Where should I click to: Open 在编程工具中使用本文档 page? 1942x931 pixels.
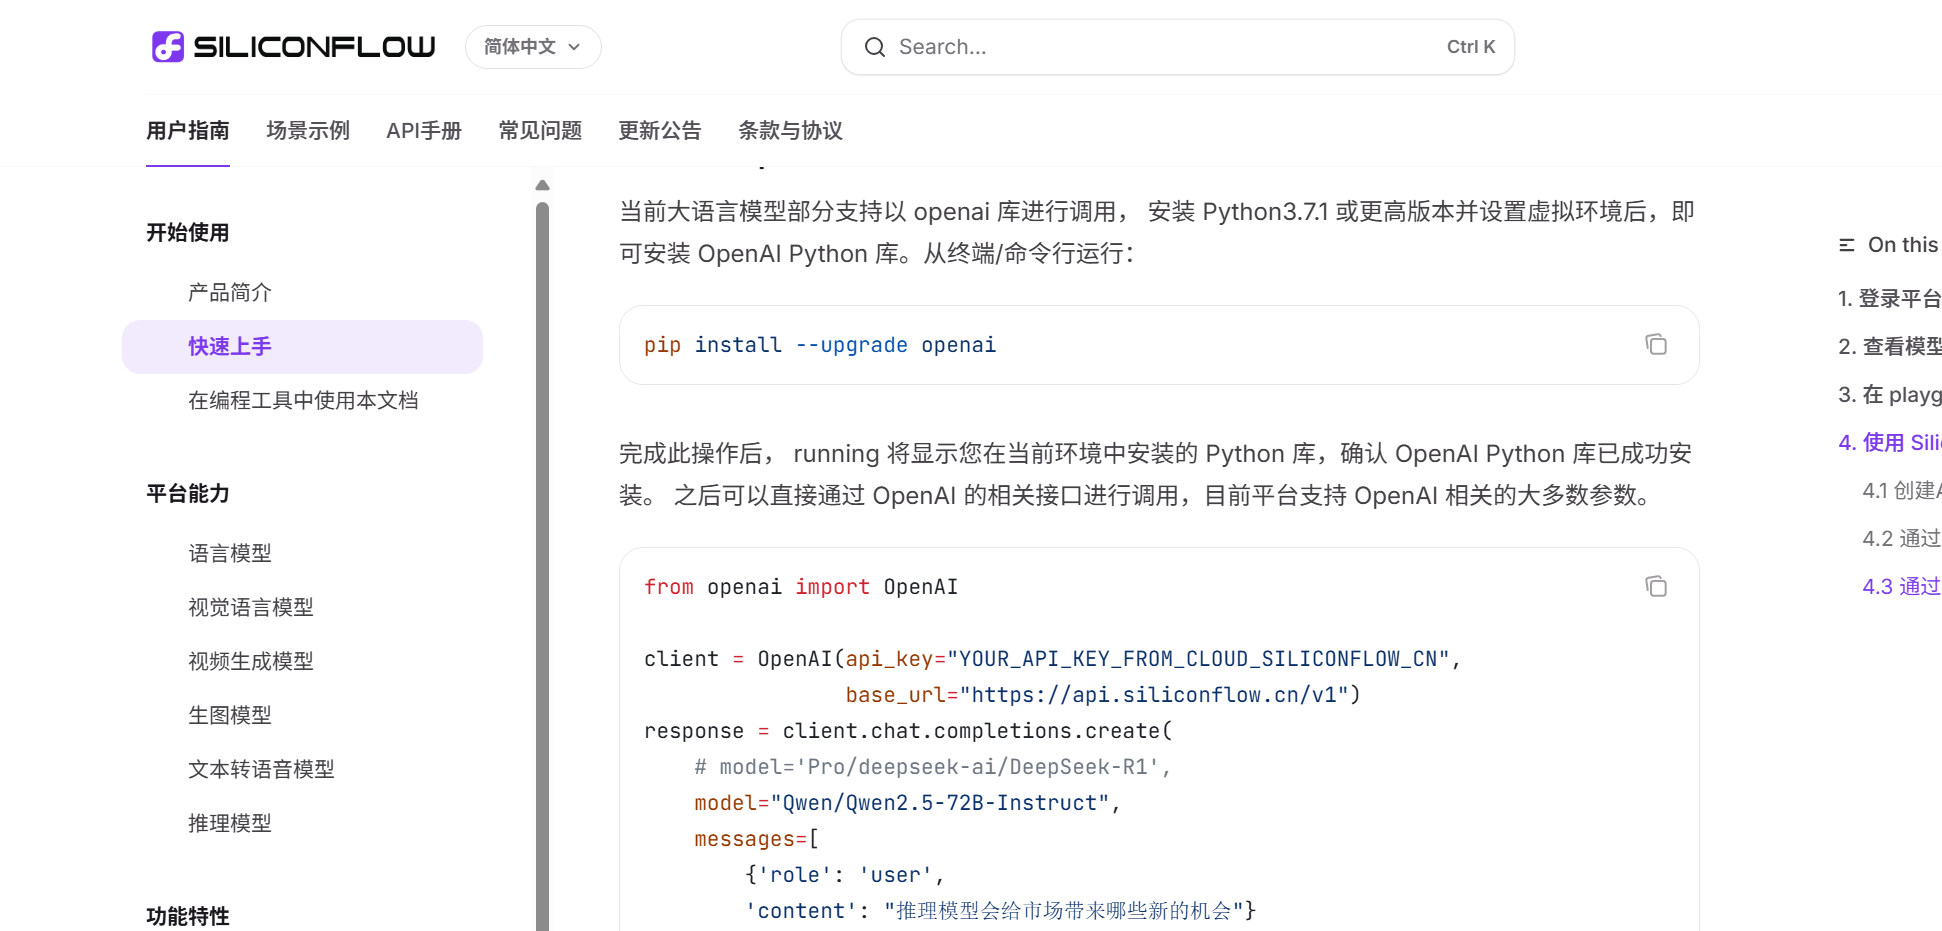coord(302,400)
